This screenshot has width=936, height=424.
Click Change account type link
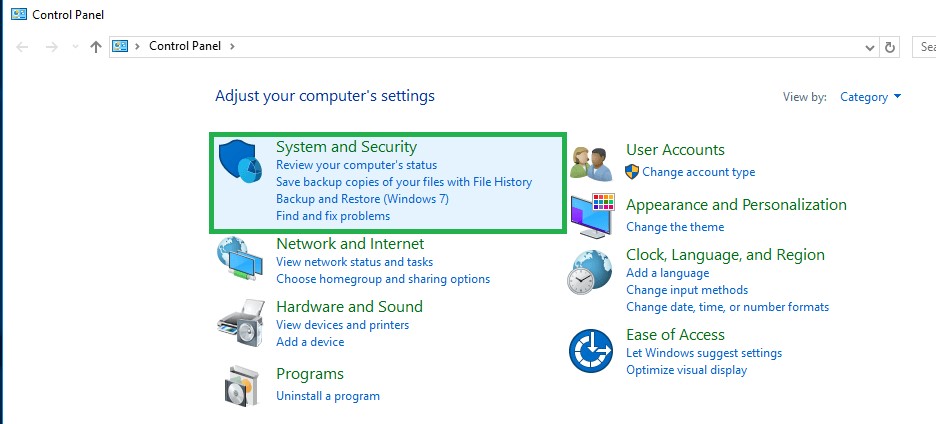pyautogui.click(x=698, y=172)
